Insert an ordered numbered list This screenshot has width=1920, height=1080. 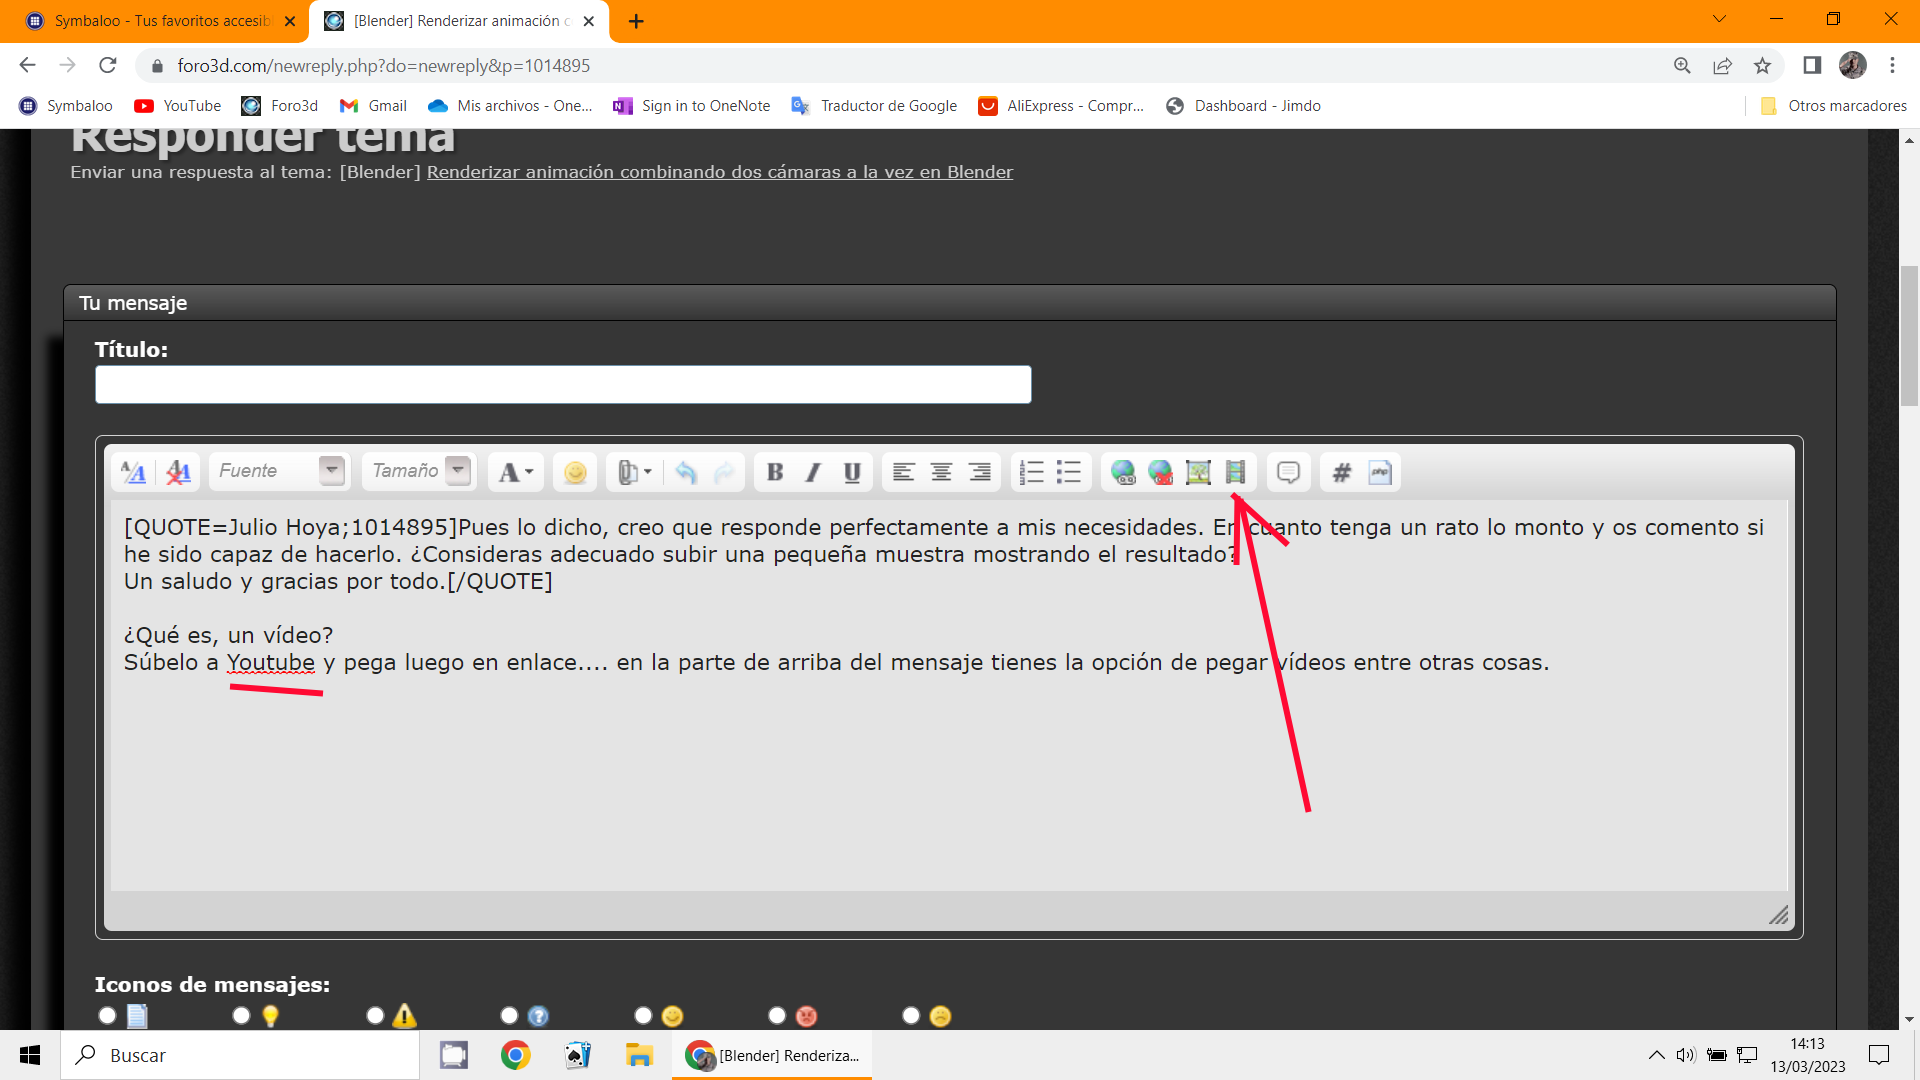coord(1031,472)
